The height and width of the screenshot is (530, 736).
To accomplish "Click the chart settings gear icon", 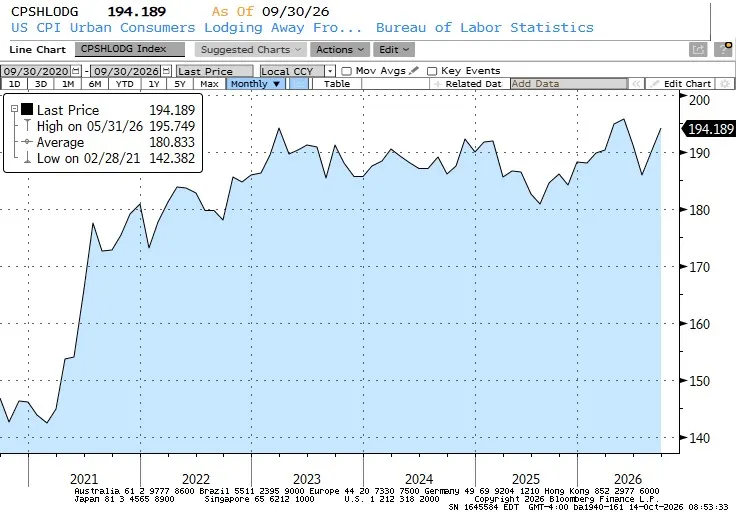I will click(x=725, y=84).
